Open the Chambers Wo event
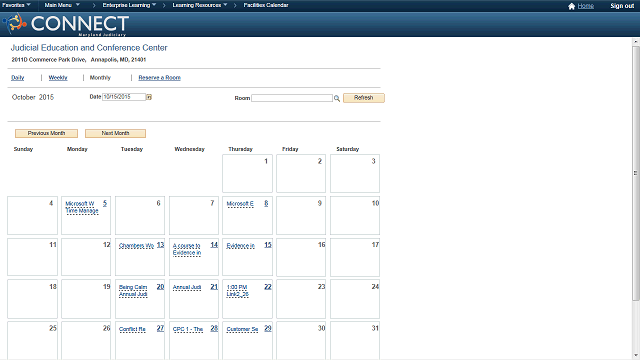The height and width of the screenshot is (360, 640). point(136,246)
